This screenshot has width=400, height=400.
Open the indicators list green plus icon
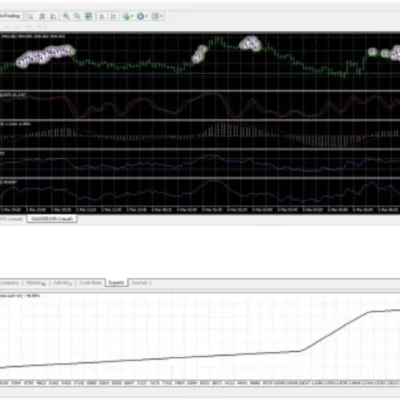[126, 16]
